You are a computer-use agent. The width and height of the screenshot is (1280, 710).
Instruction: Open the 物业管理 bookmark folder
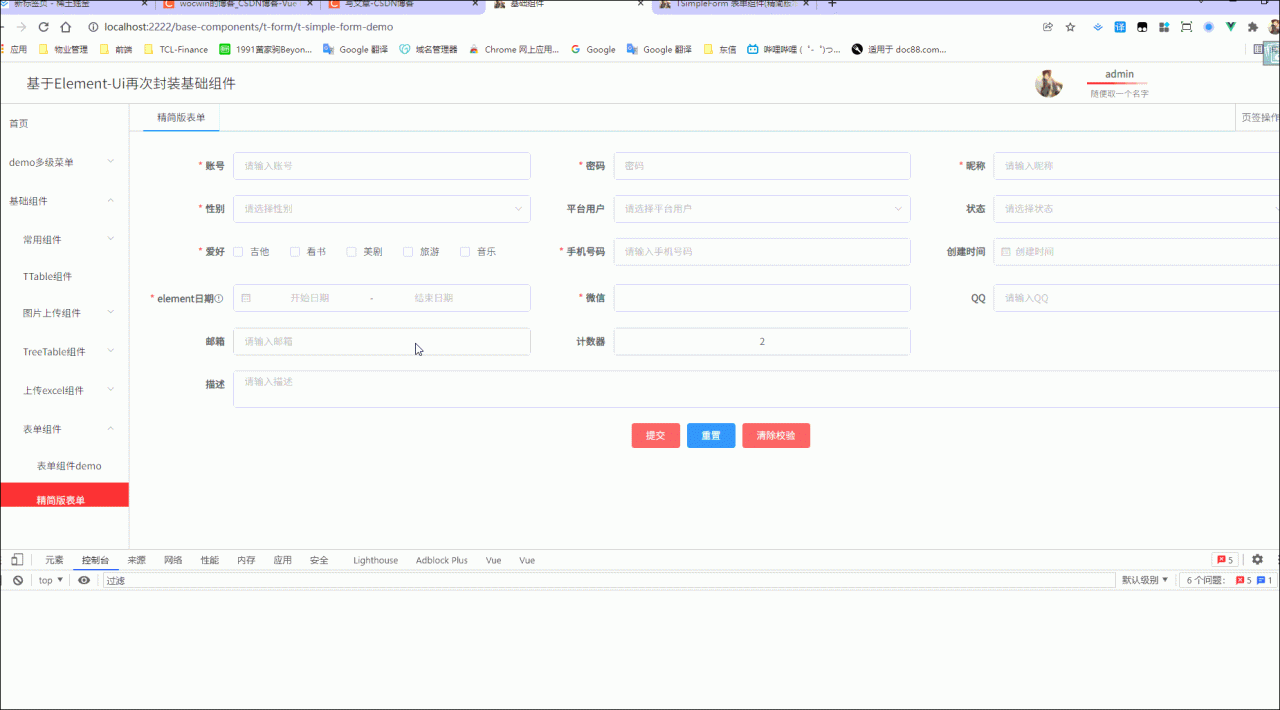(x=63, y=49)
